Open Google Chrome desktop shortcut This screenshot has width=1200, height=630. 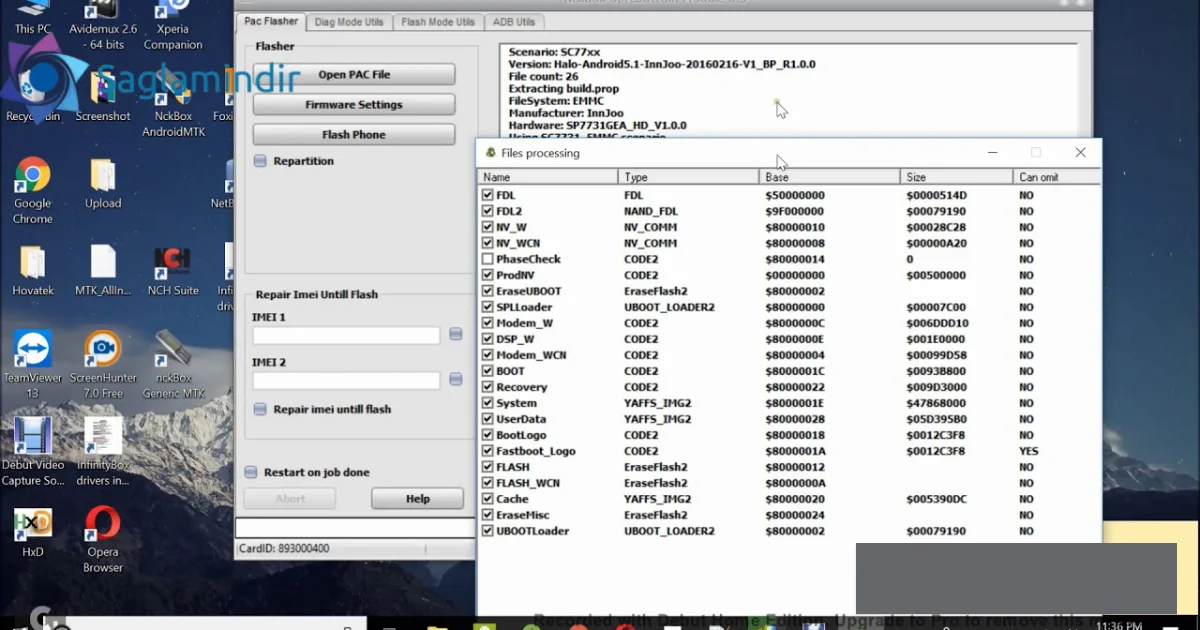tap(32, 190)
